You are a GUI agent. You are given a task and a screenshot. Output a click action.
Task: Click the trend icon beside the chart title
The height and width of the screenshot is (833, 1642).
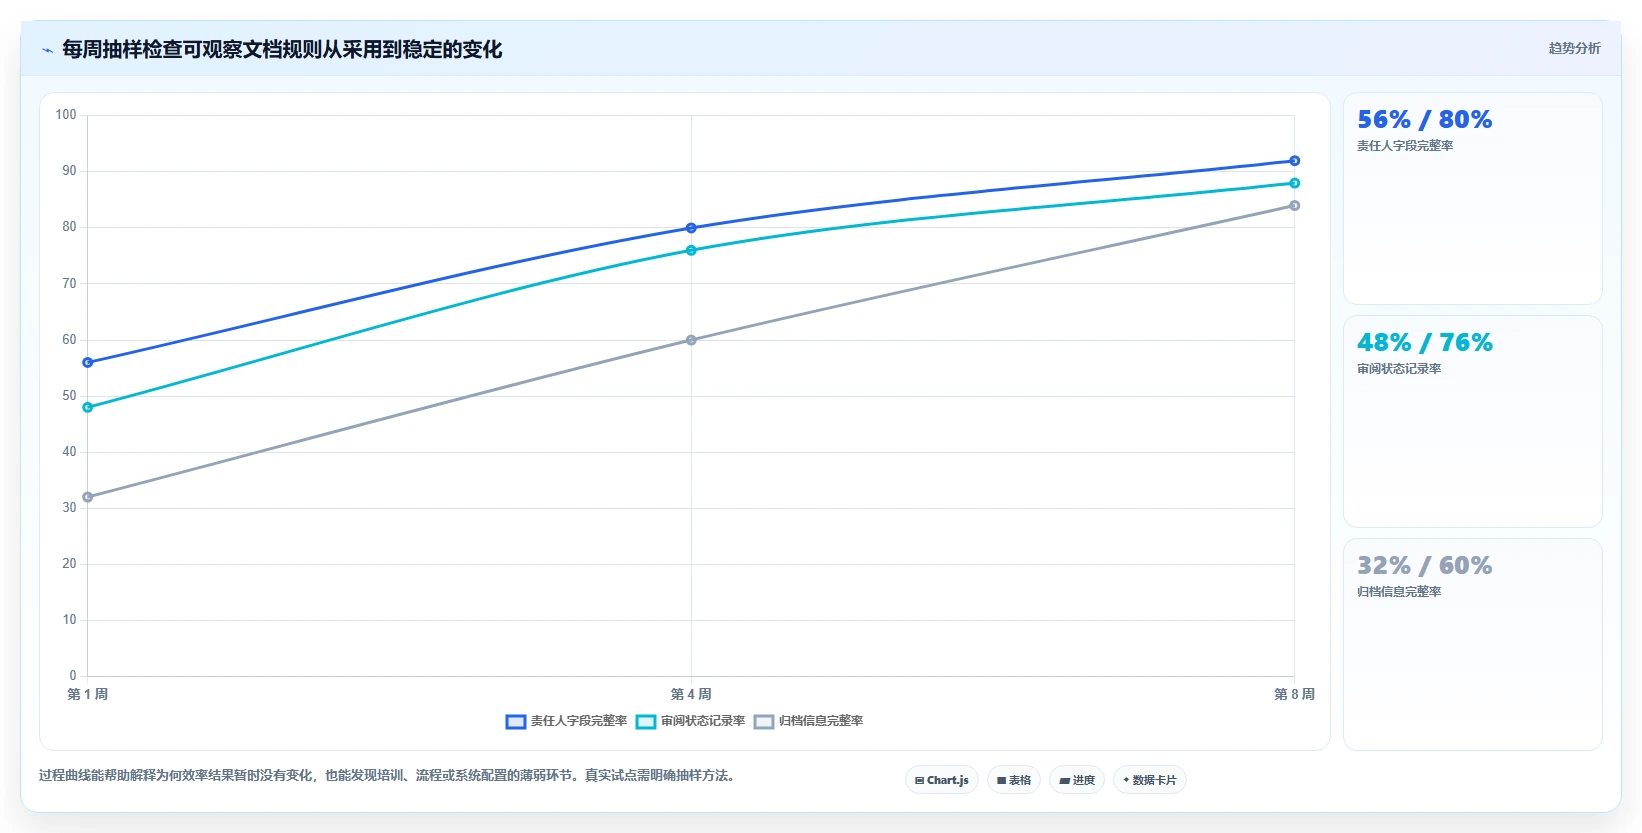coord(47,50)
